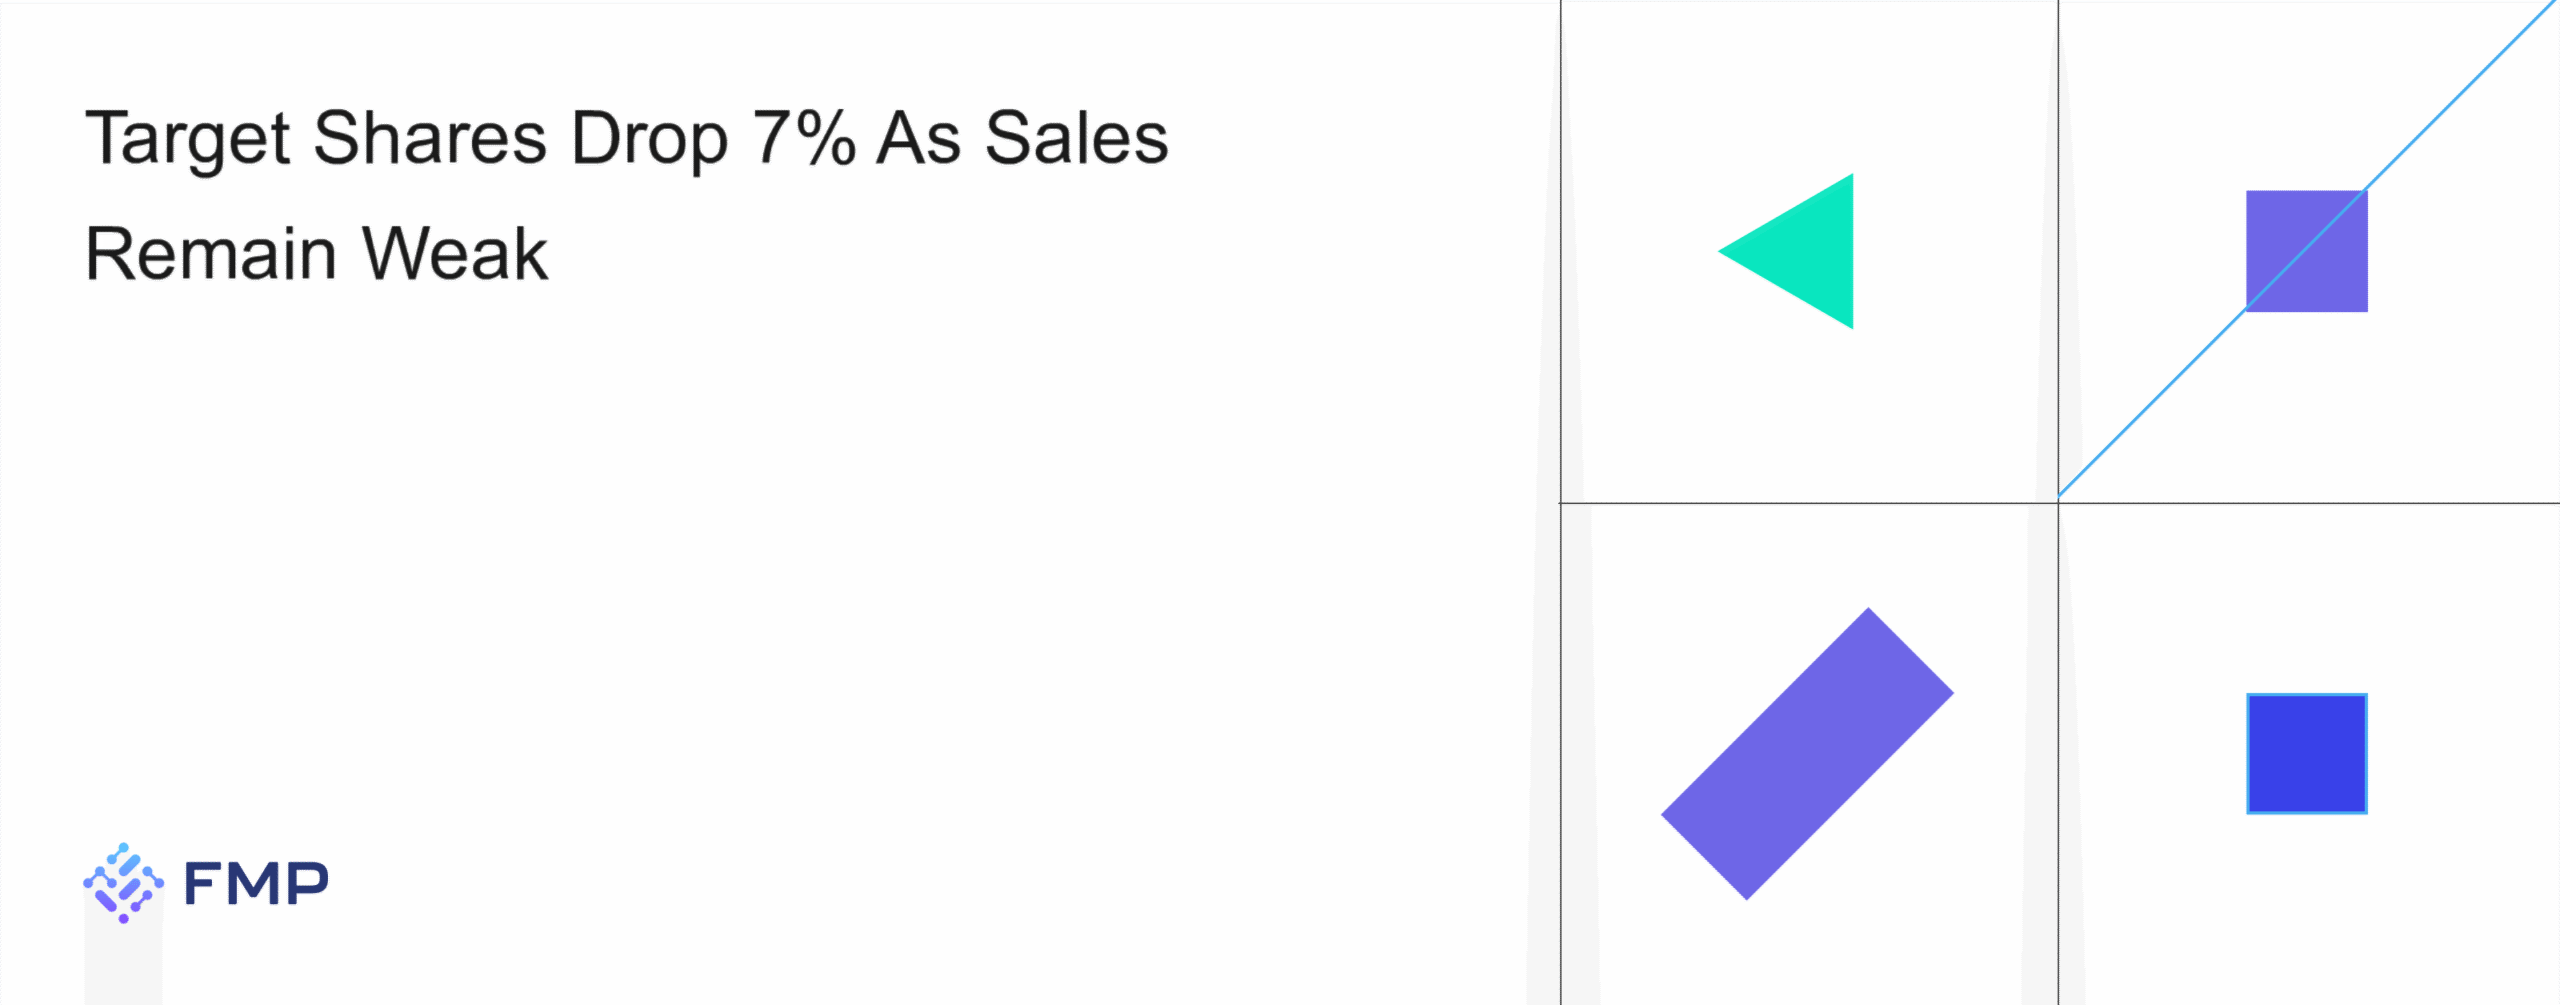Click the FMP diamond logo icon
Viewport: 2560px width, 1005px height.
coord(123,882)
